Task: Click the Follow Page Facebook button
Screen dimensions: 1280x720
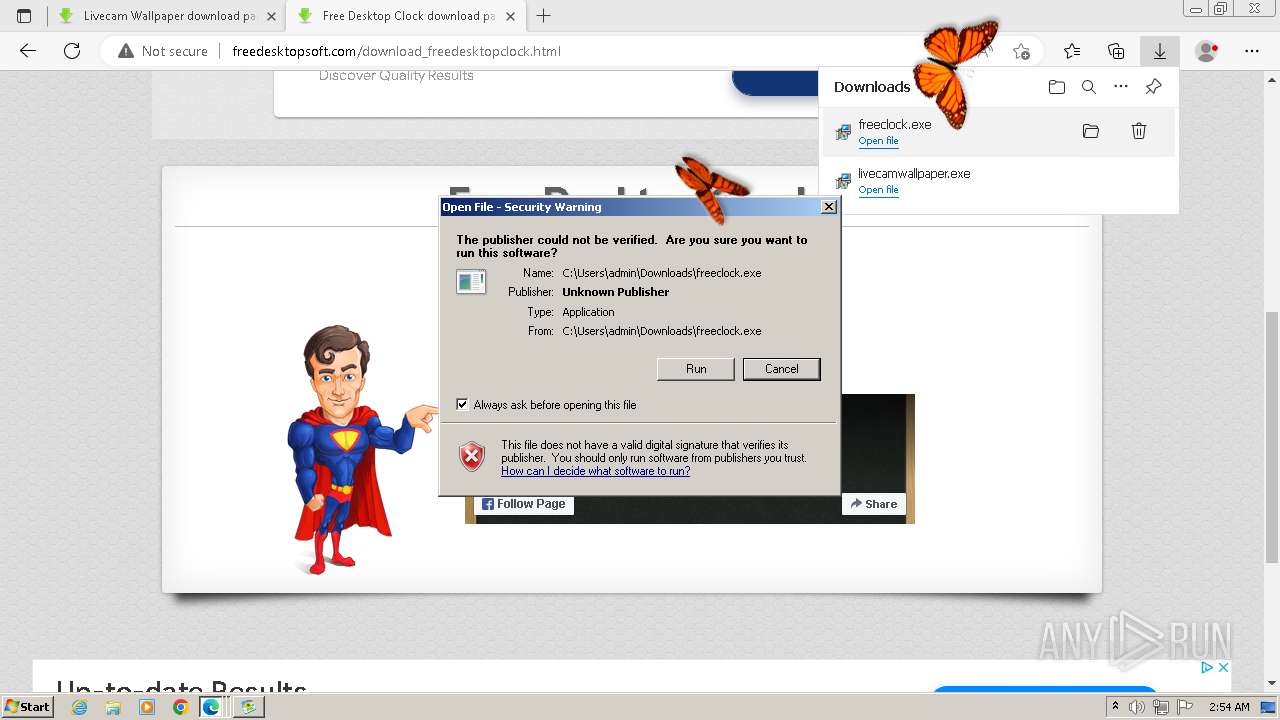Action: click(x=523, y=504)
